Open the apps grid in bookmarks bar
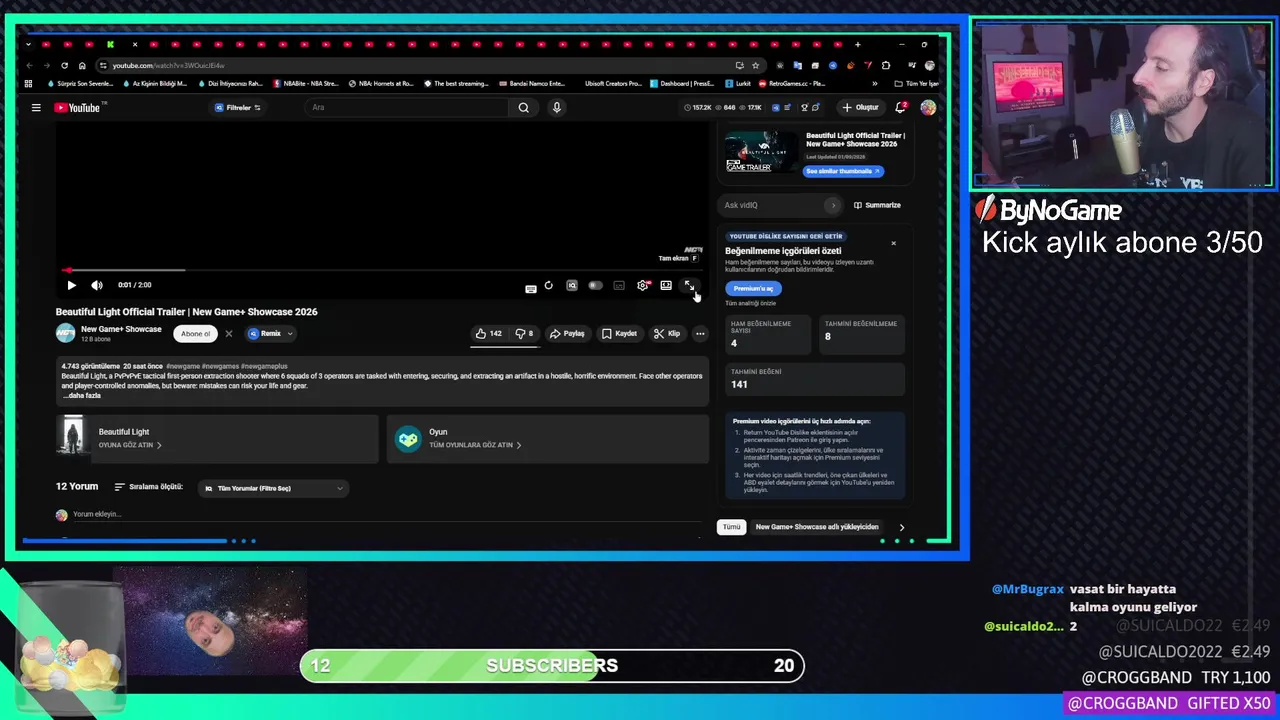The width and height of the screenshot is (1280, 720). click(x=28, y=84)
